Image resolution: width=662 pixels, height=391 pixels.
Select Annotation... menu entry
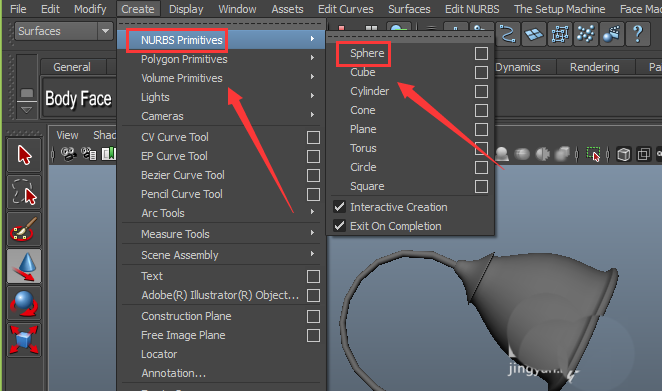(x=174, y=373)
